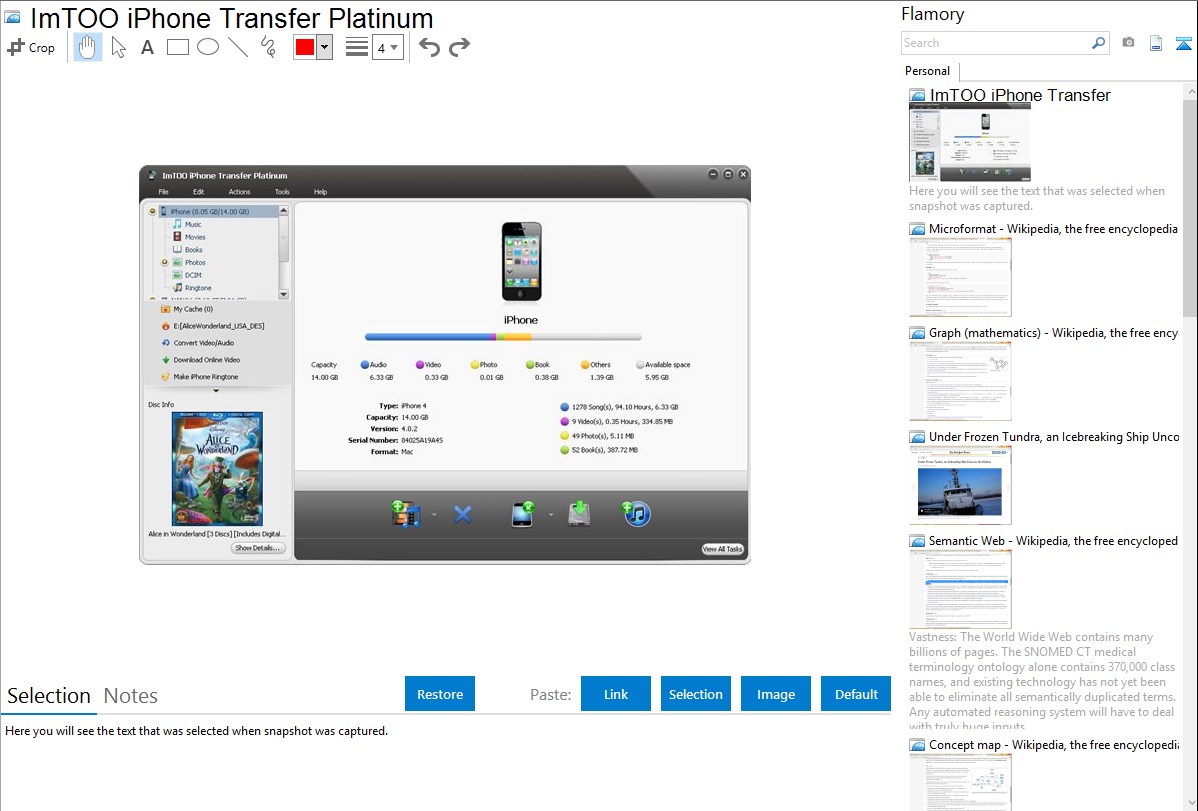Collapse the Photos tree node
The image size is (1198, 811).
point(164,262)
